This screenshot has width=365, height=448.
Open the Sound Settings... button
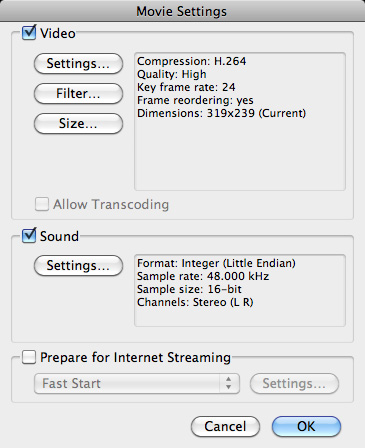78,265
